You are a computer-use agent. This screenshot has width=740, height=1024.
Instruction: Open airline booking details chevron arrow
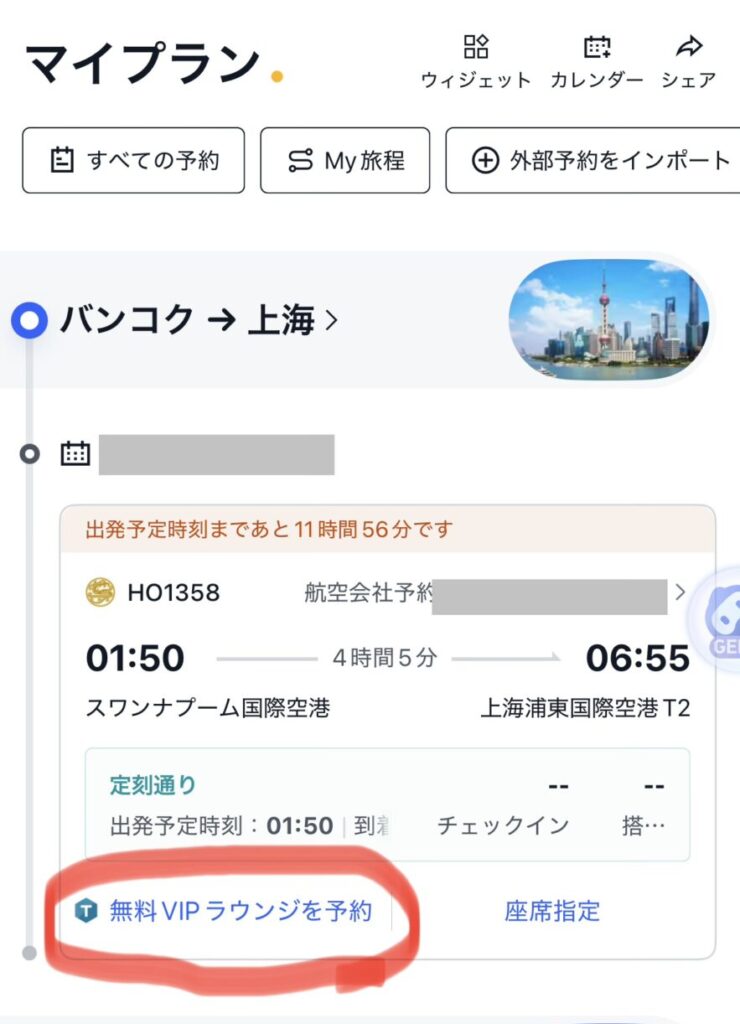(680, 592)
